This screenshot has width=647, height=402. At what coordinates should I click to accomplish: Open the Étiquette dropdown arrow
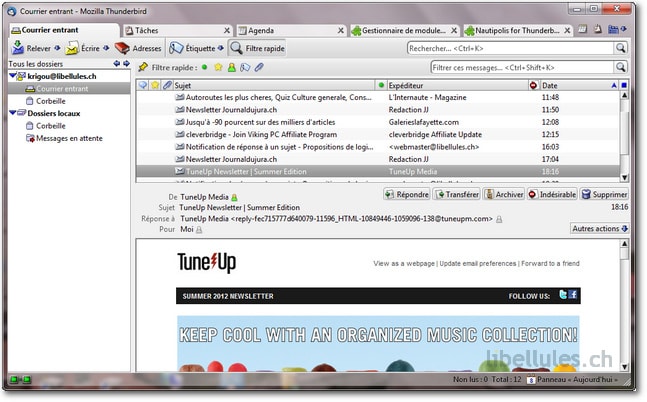pyautogui.click(x=221, y=48)
